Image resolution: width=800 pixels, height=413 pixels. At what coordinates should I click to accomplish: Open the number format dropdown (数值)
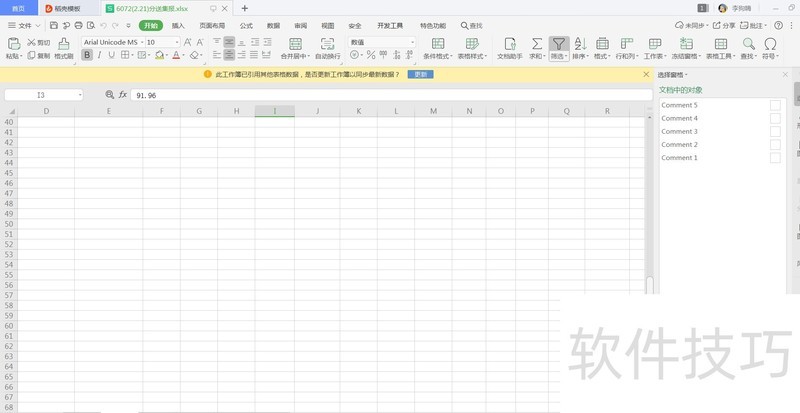click(x=412, y=42)
